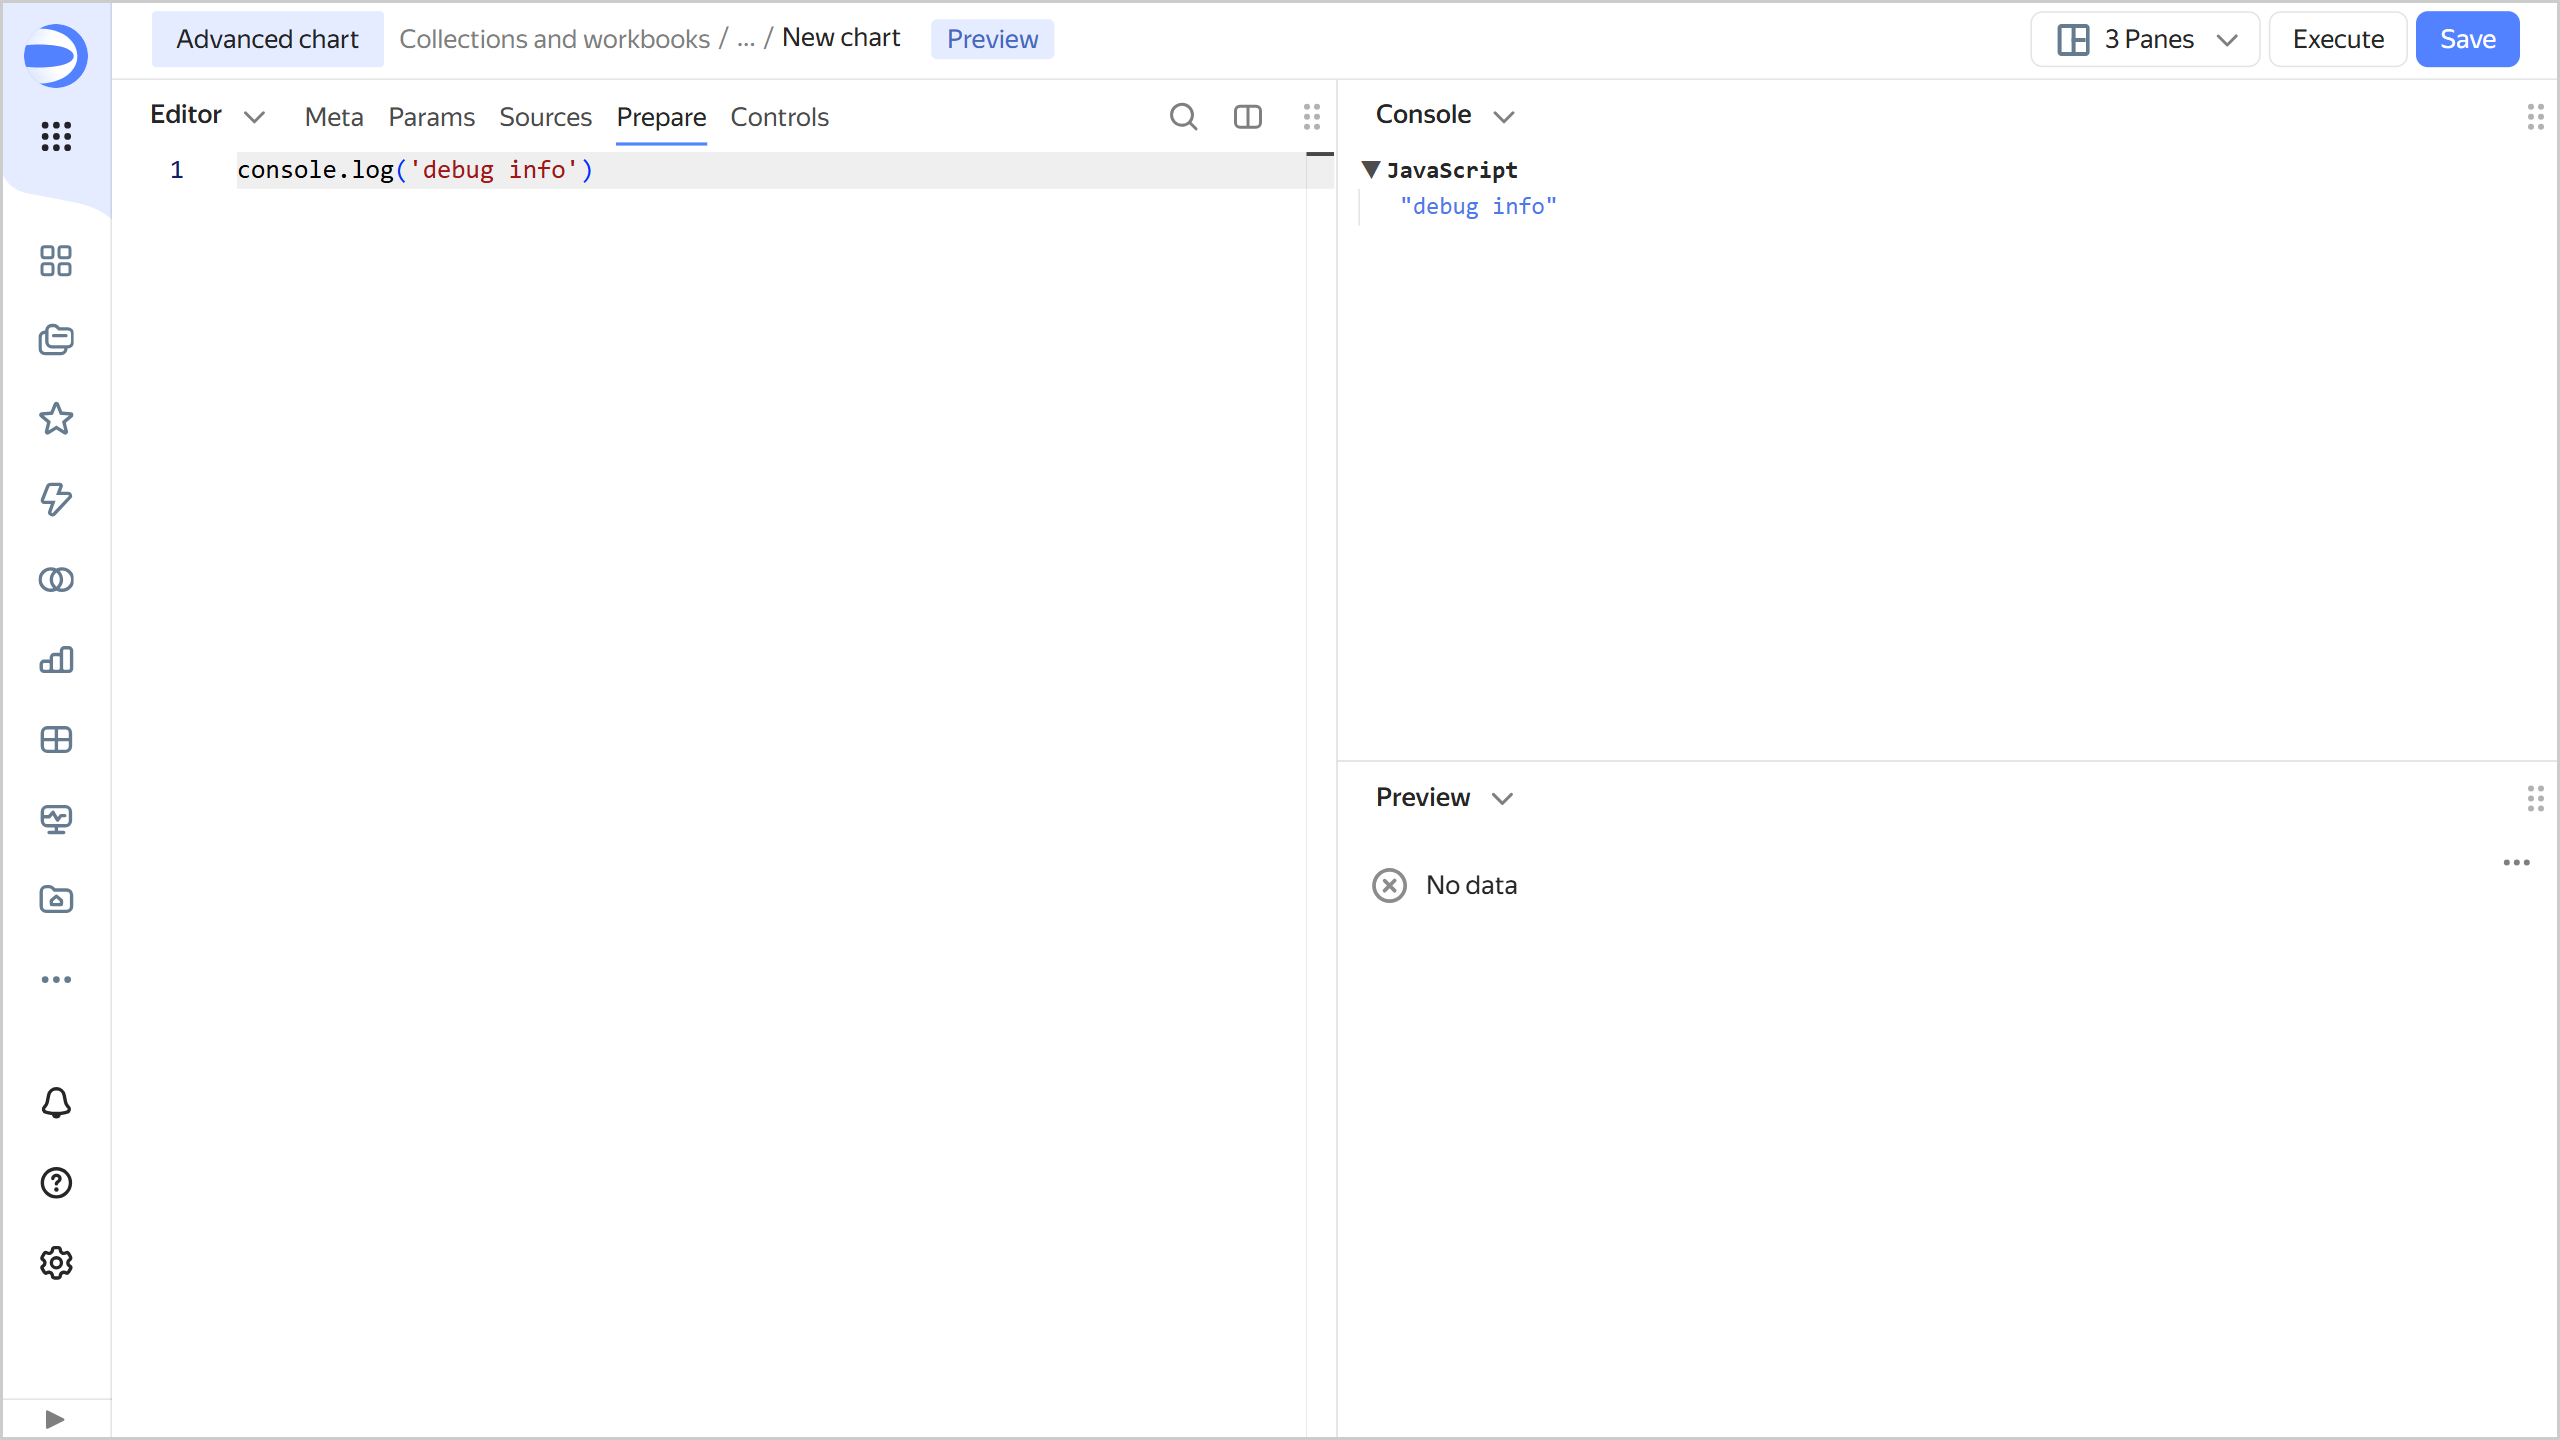Click the search icon in the editor toolbar
Viewport: 2560px width, 1440px height.
(x=1183, y=117)
